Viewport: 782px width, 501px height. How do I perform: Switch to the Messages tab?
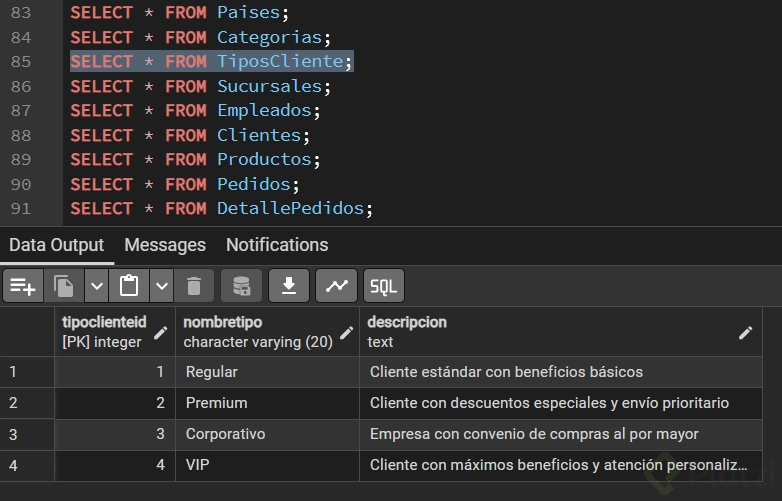pos(165,245)
